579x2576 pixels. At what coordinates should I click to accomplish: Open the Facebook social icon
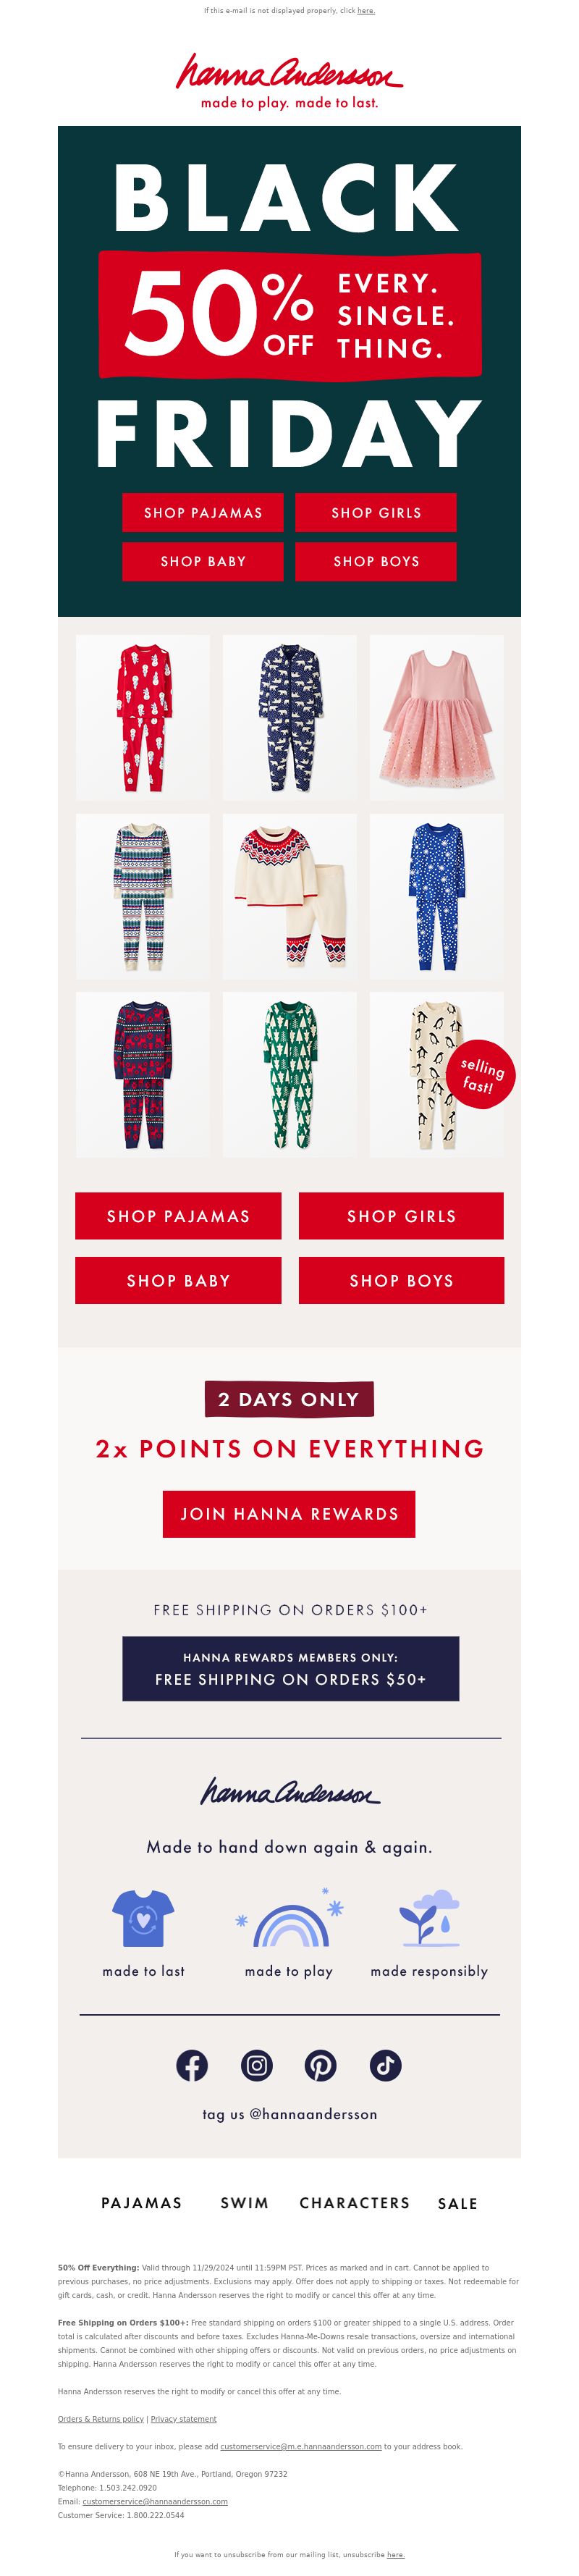[x=192, y=2065]
